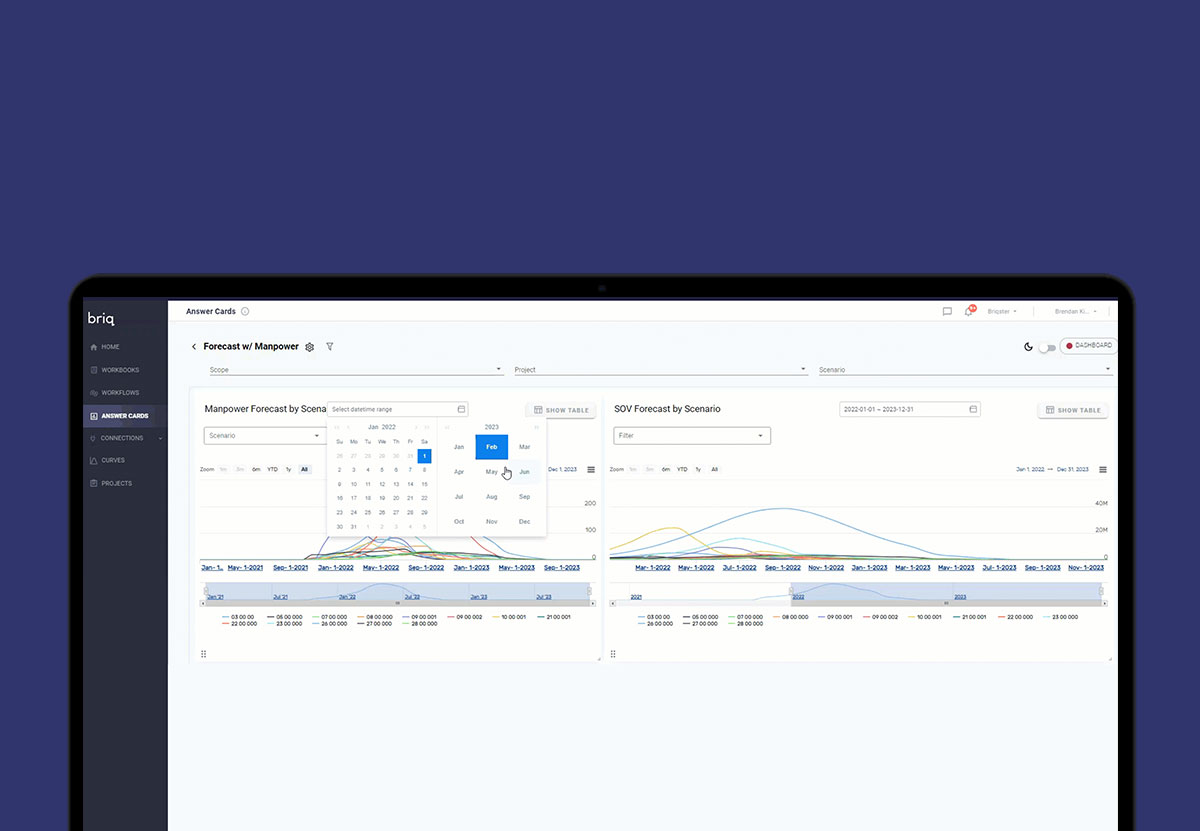Select the All zoom range on Manpower chart
The width and height of the screenshot is (1200, 831).
(x=305, y=468)
